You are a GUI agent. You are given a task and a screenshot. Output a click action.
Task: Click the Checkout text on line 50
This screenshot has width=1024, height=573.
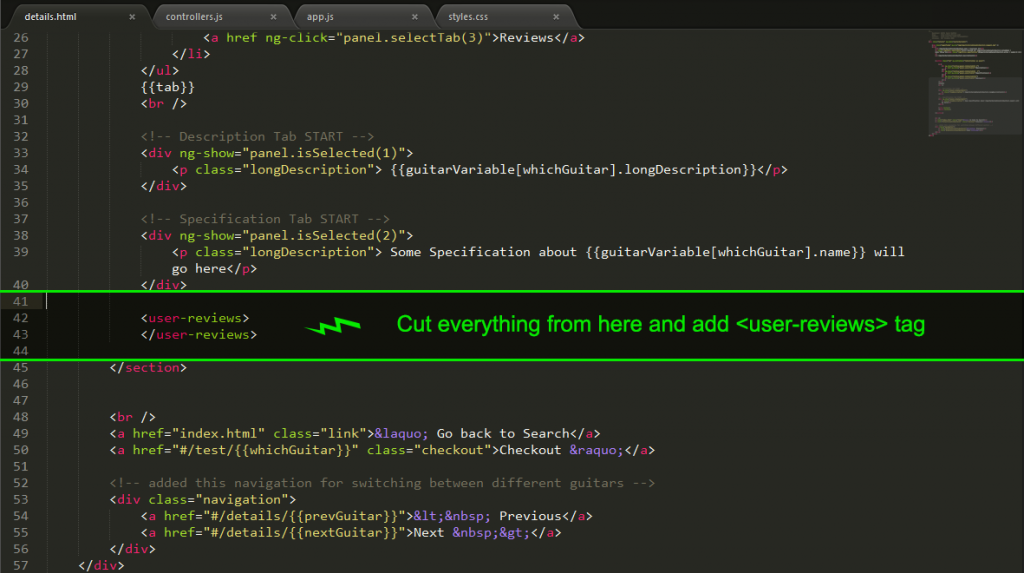click(530, 450)
